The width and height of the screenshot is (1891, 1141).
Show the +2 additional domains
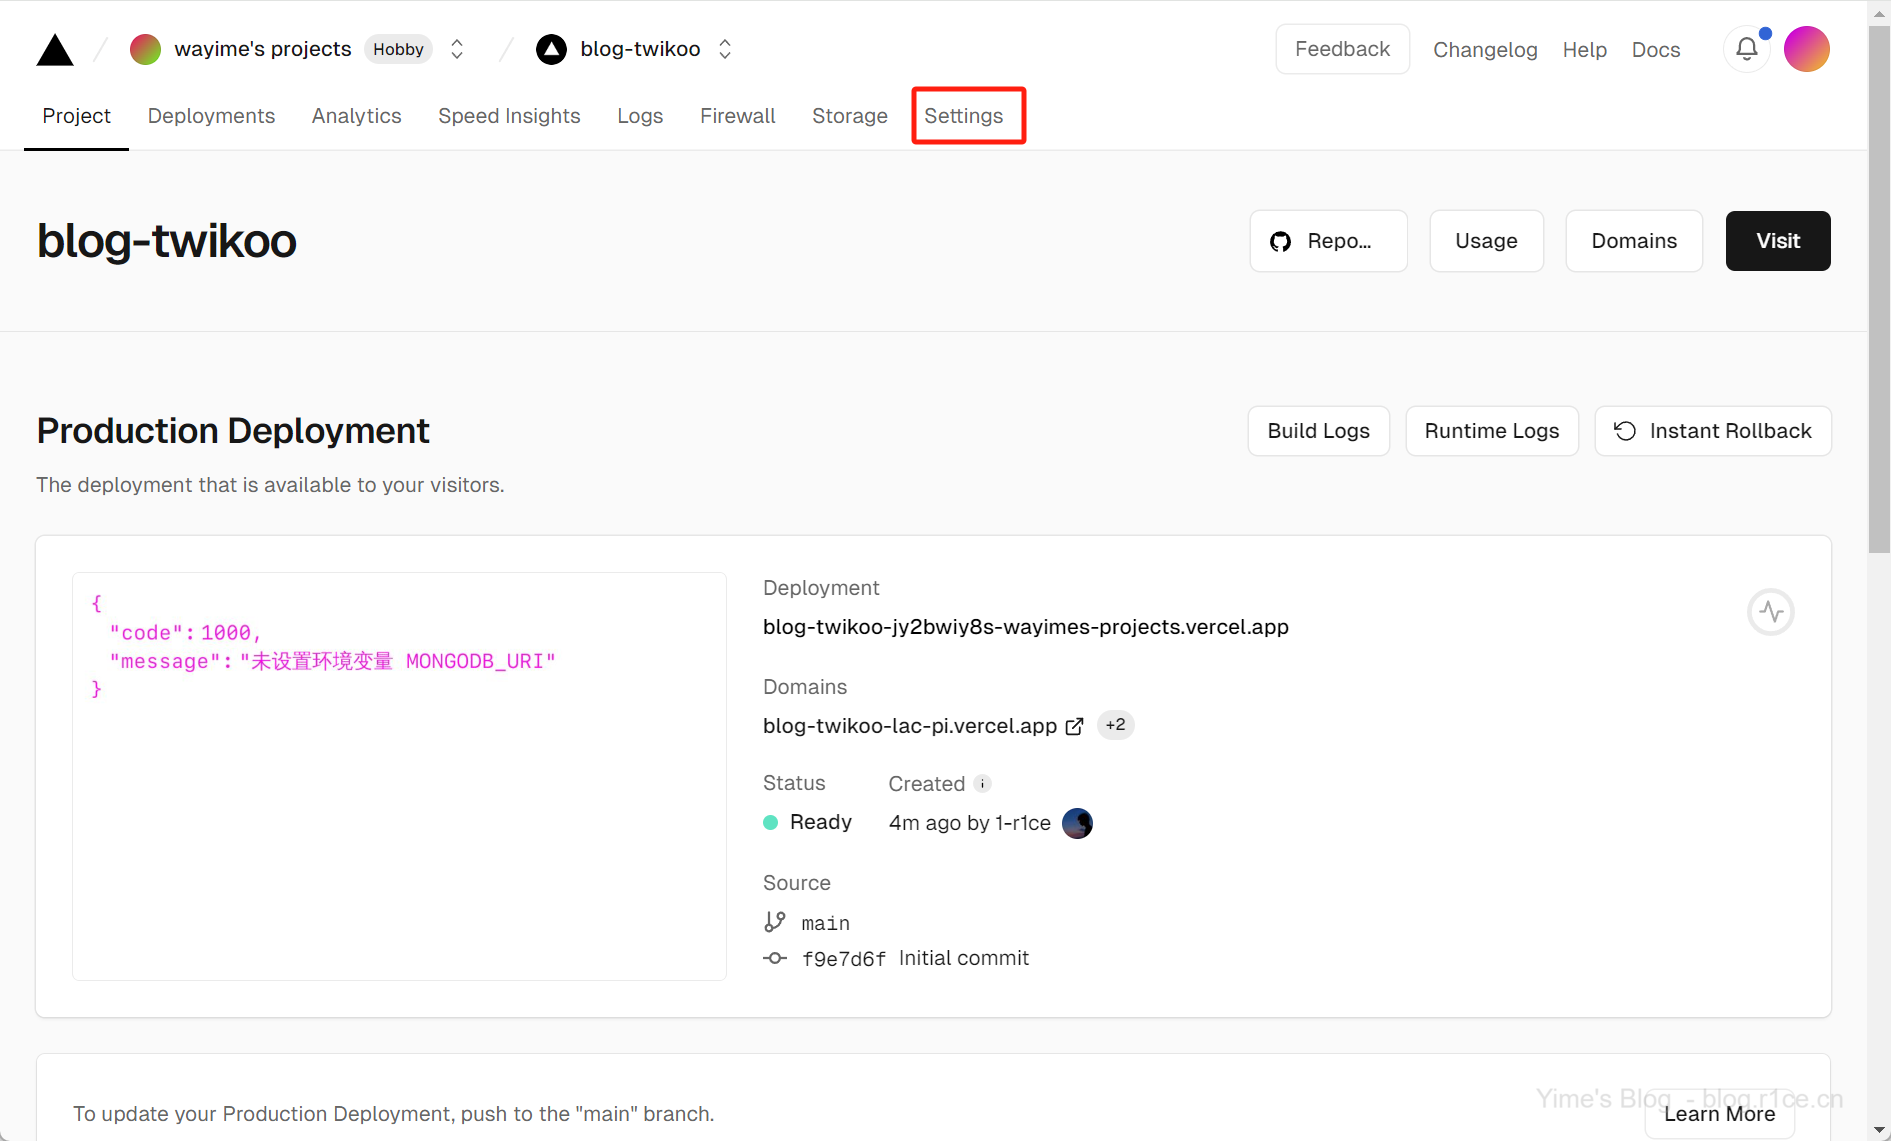click(1115, 725)
